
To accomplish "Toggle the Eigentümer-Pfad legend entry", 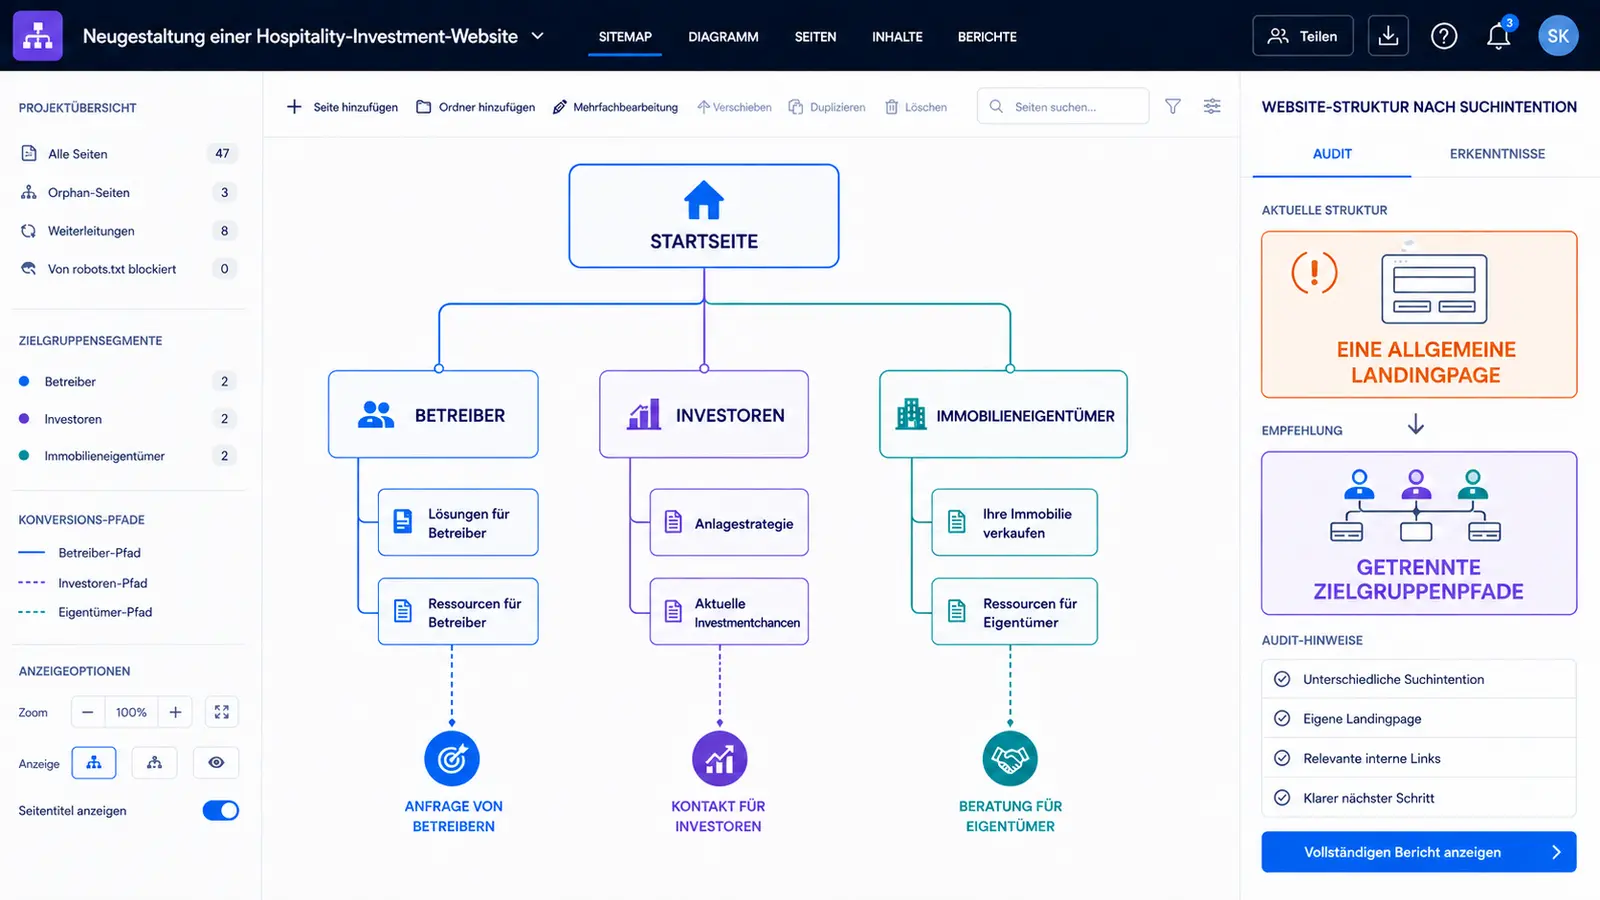I will coord(85,612).
